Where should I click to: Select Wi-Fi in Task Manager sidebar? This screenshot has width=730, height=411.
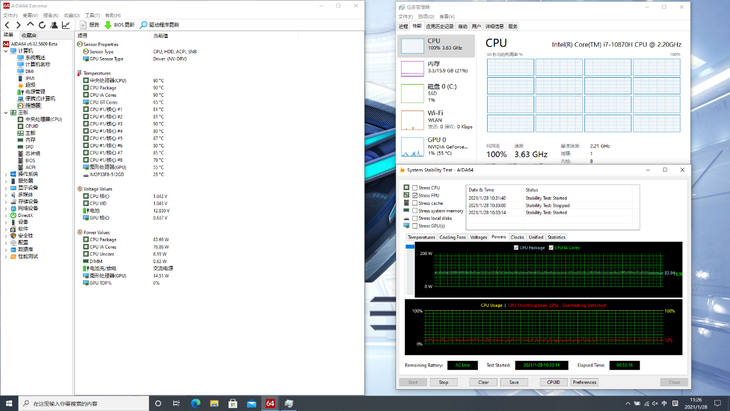click(x=436, y=120)
